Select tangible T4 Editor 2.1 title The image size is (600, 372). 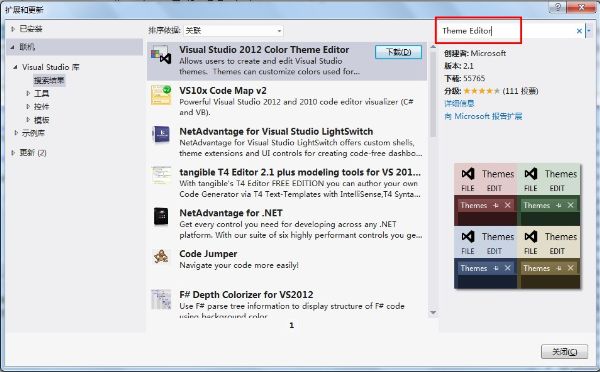300,172
